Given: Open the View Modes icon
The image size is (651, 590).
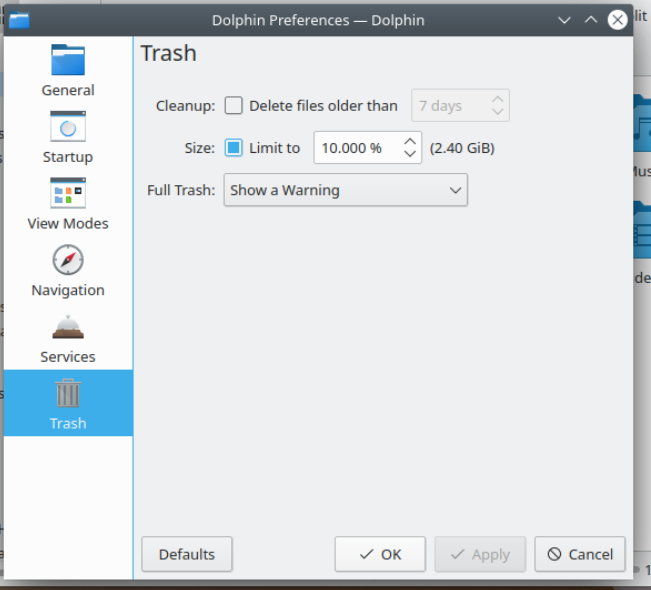Looking at the screenshot, I should pyautogui.click(x=68, y=193).
